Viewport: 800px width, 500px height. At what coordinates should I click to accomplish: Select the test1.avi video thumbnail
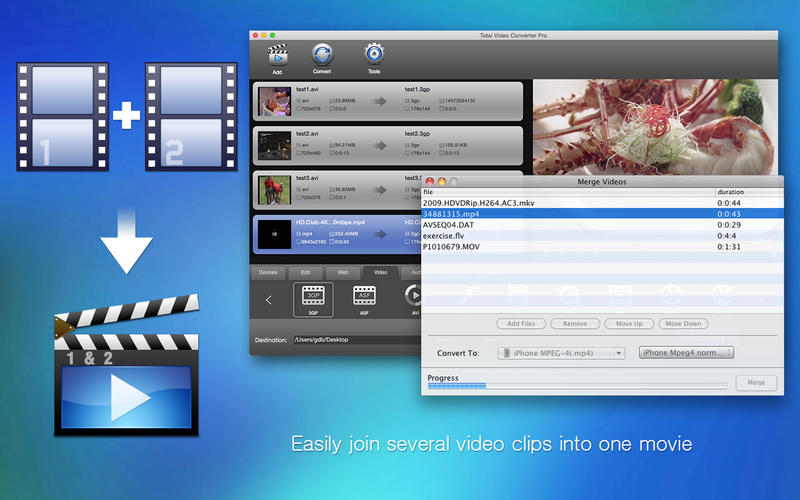(274, 102)
